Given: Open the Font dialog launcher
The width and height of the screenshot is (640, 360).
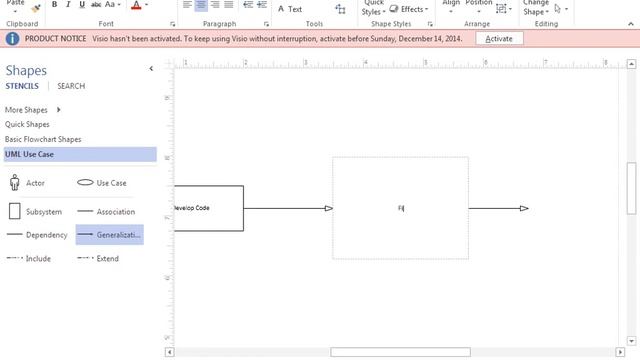Looking at the screenshot, I should [173, 24].
